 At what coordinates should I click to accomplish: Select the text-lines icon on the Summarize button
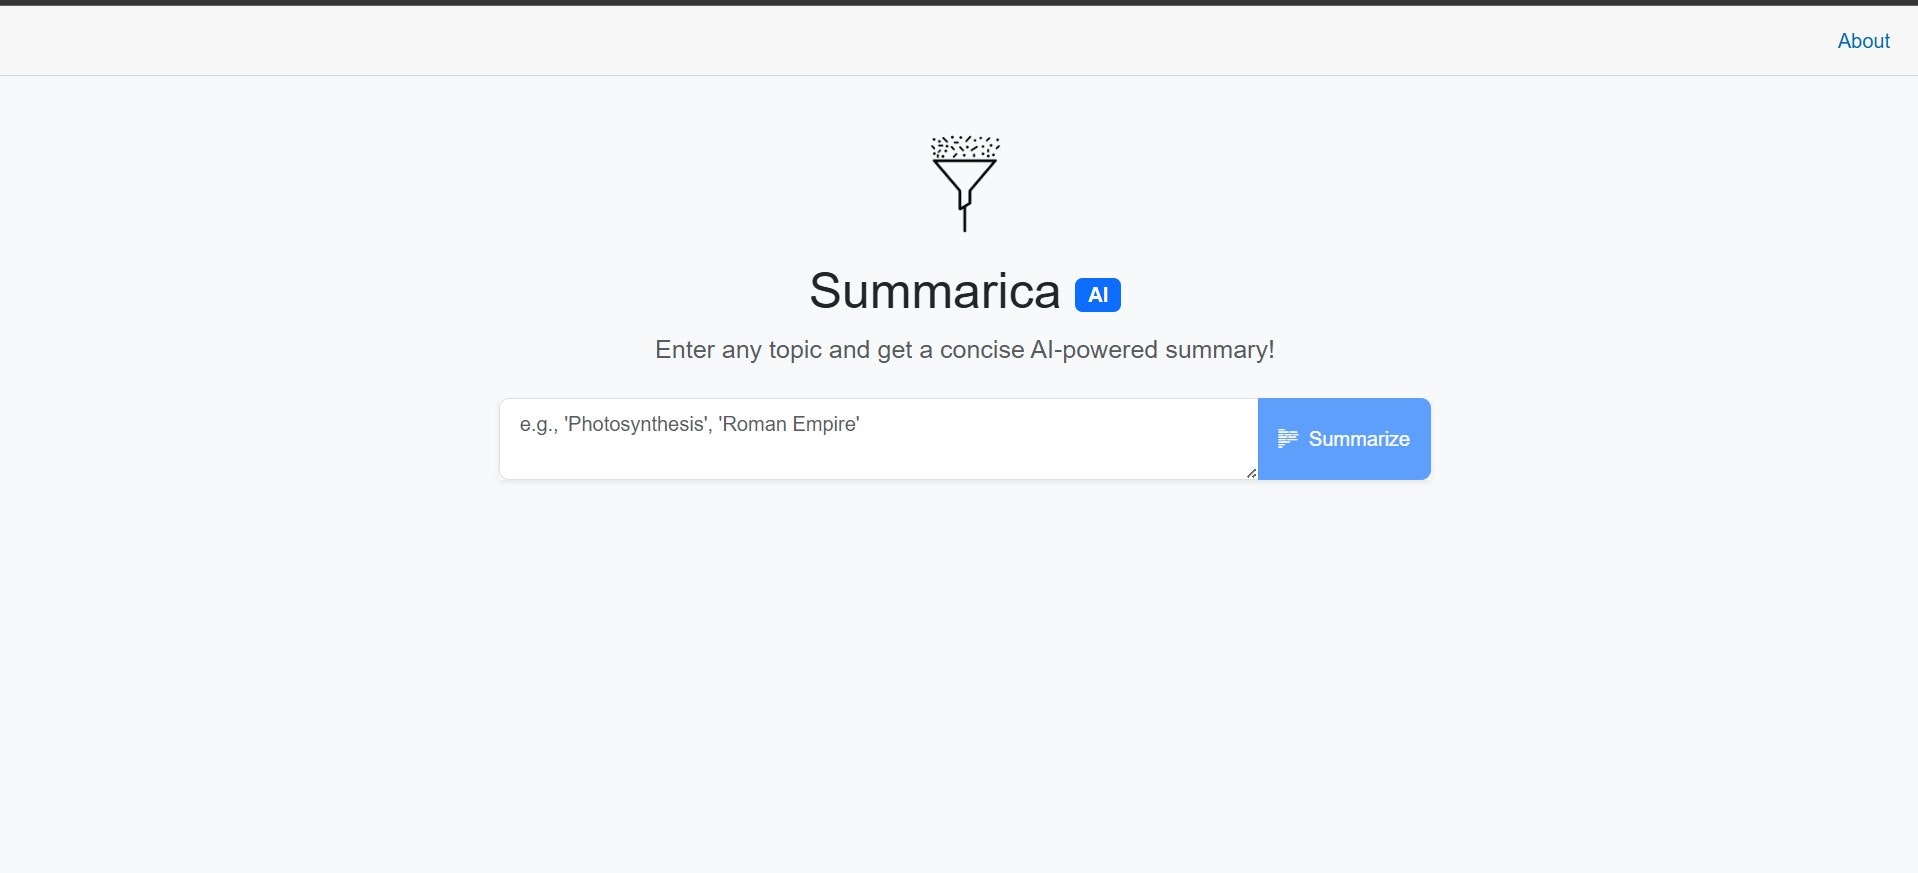[x=1288, y=438]
